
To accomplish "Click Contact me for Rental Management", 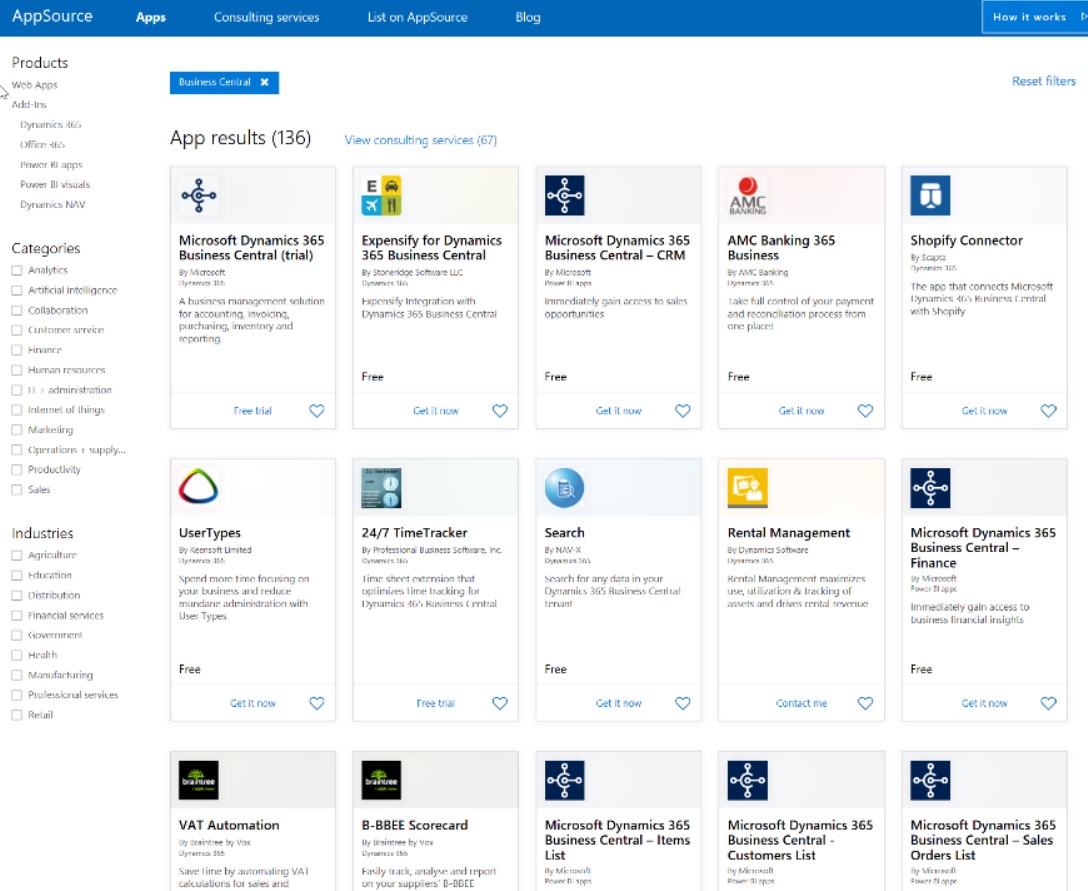I will (801, 703).
